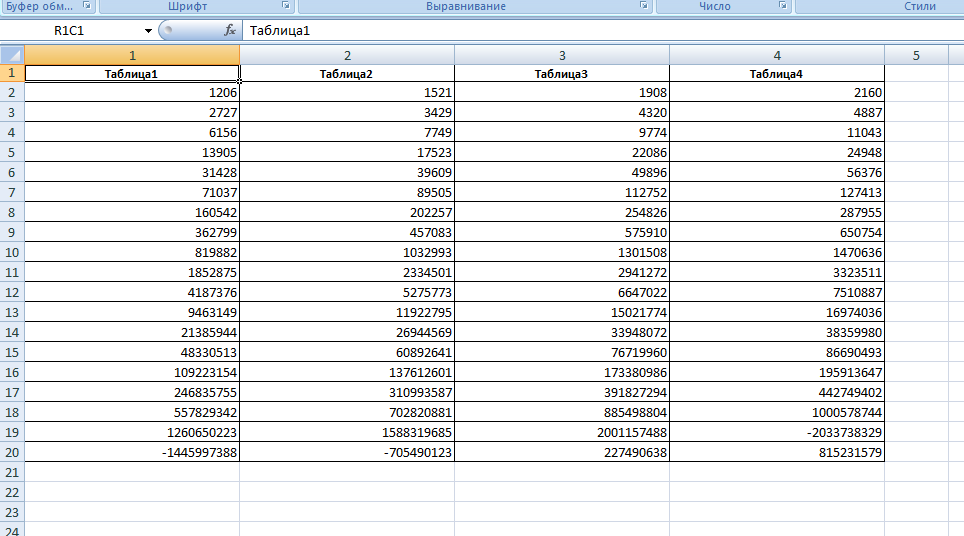Select column 2 header
Viewport: 964px width, 536px height.
(347, 55)
